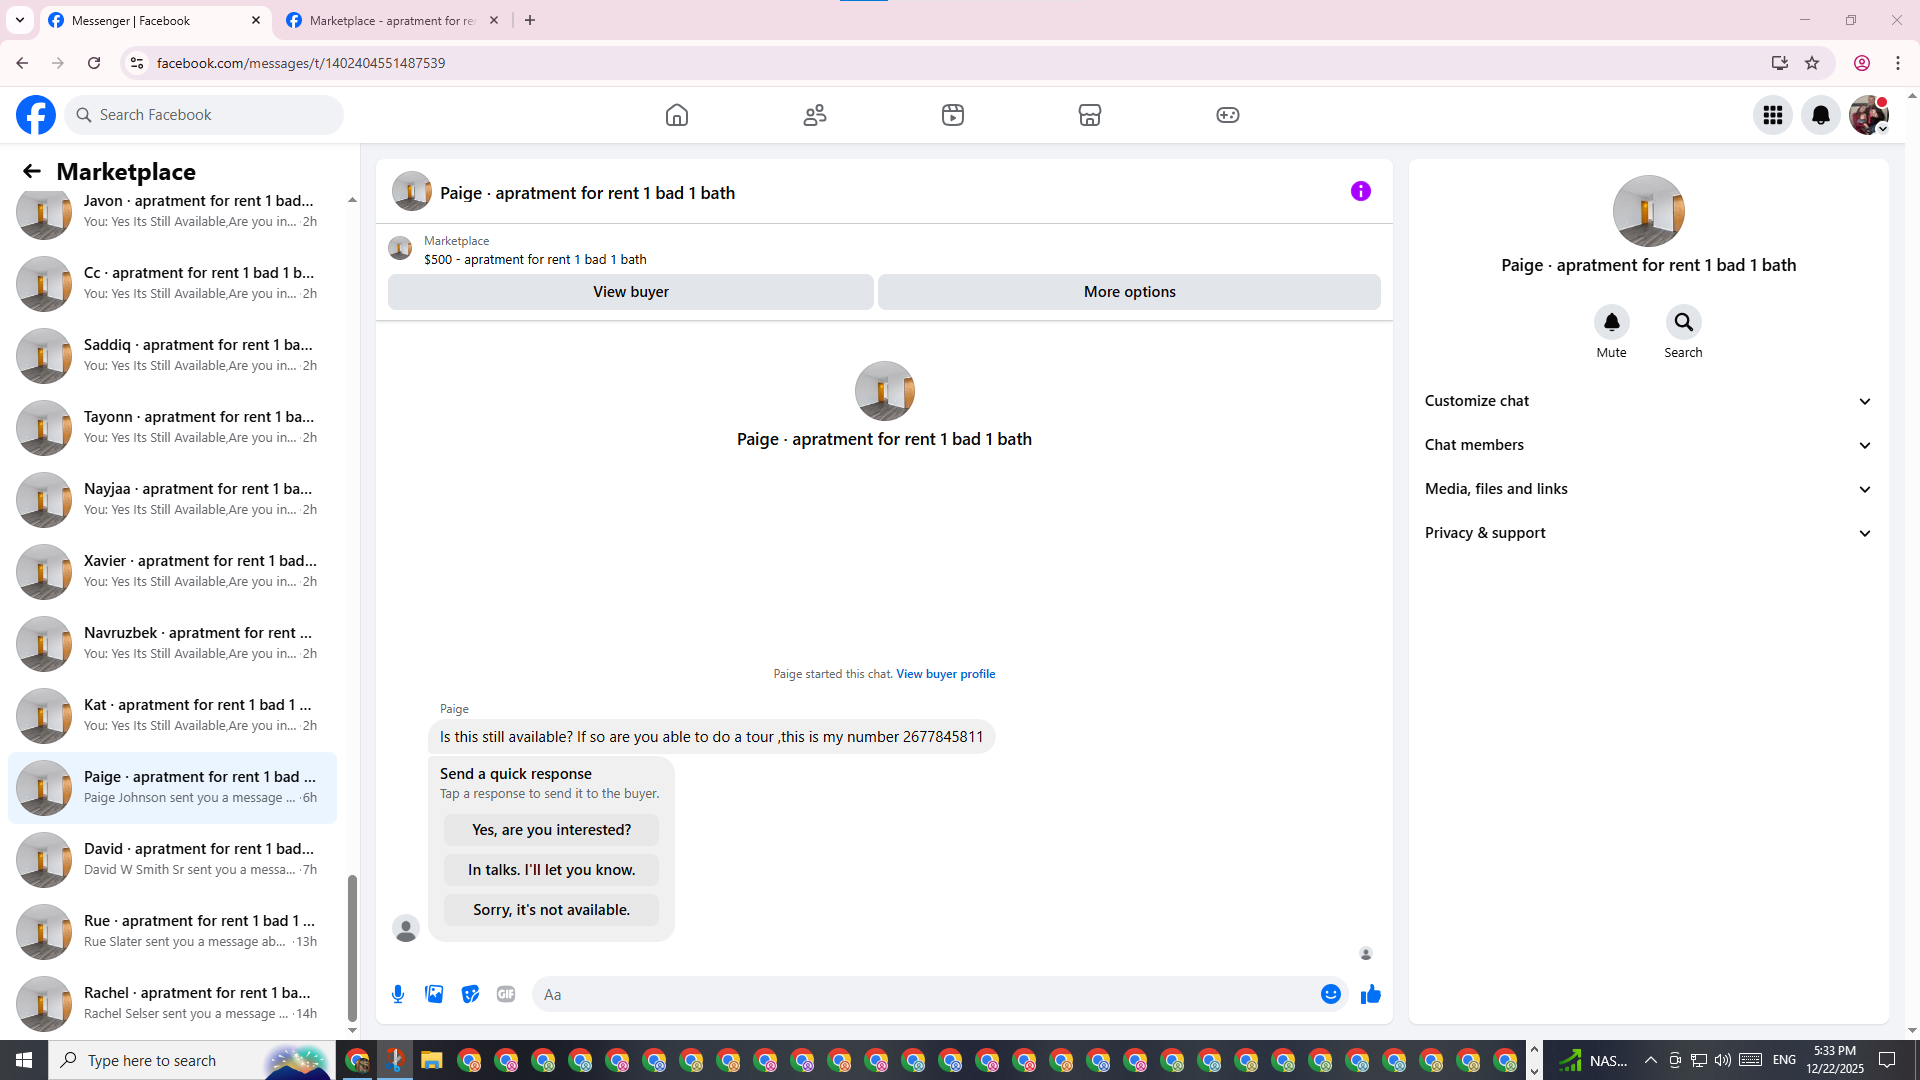
Task: Open the GIF picker icon
Action: tap(506, 994)
